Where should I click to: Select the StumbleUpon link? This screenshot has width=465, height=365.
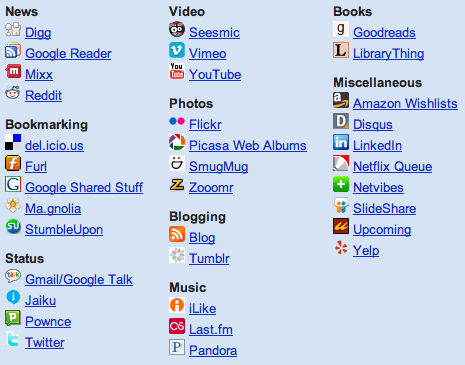(x=64, y=230)
